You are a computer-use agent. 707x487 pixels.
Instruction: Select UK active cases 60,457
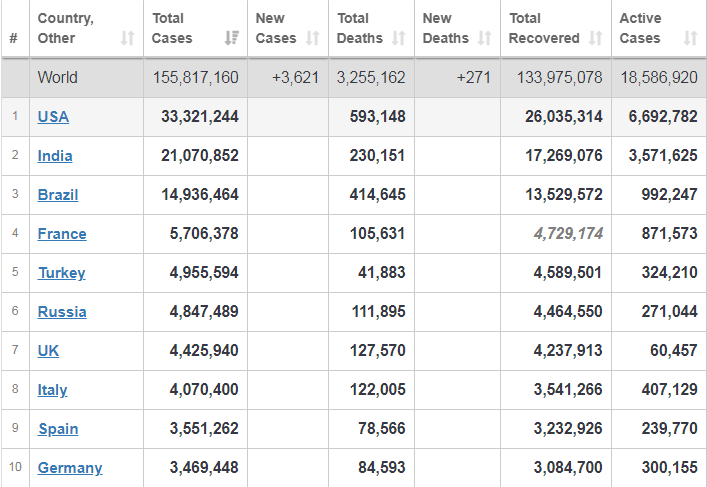pos(674,351)
